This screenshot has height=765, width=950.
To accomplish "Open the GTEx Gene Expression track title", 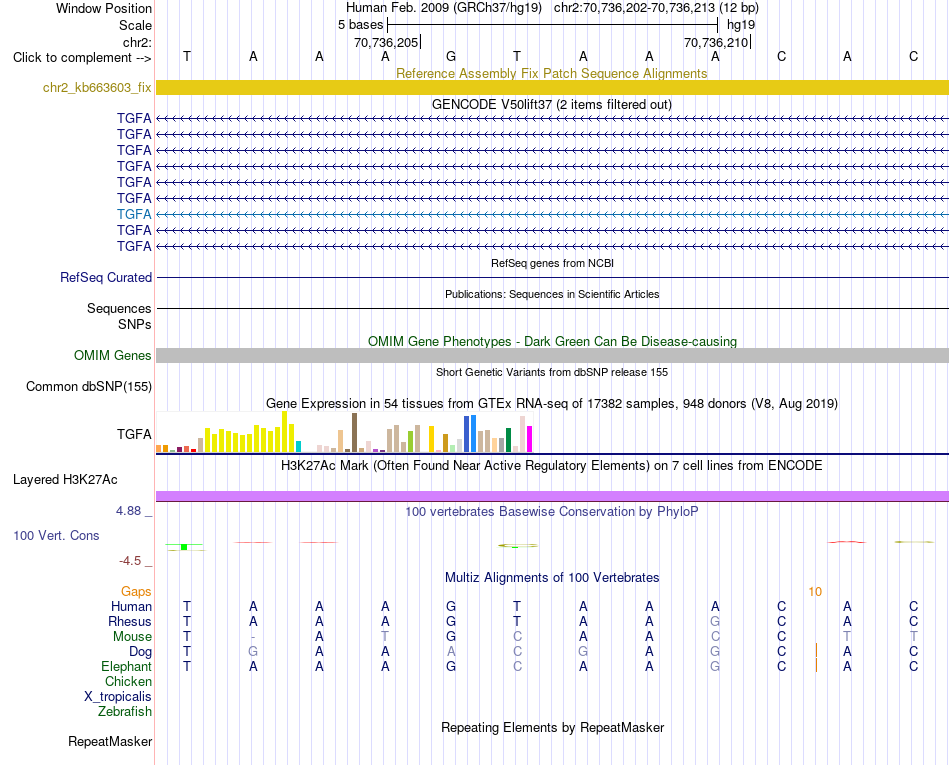I will click(552, 403).
